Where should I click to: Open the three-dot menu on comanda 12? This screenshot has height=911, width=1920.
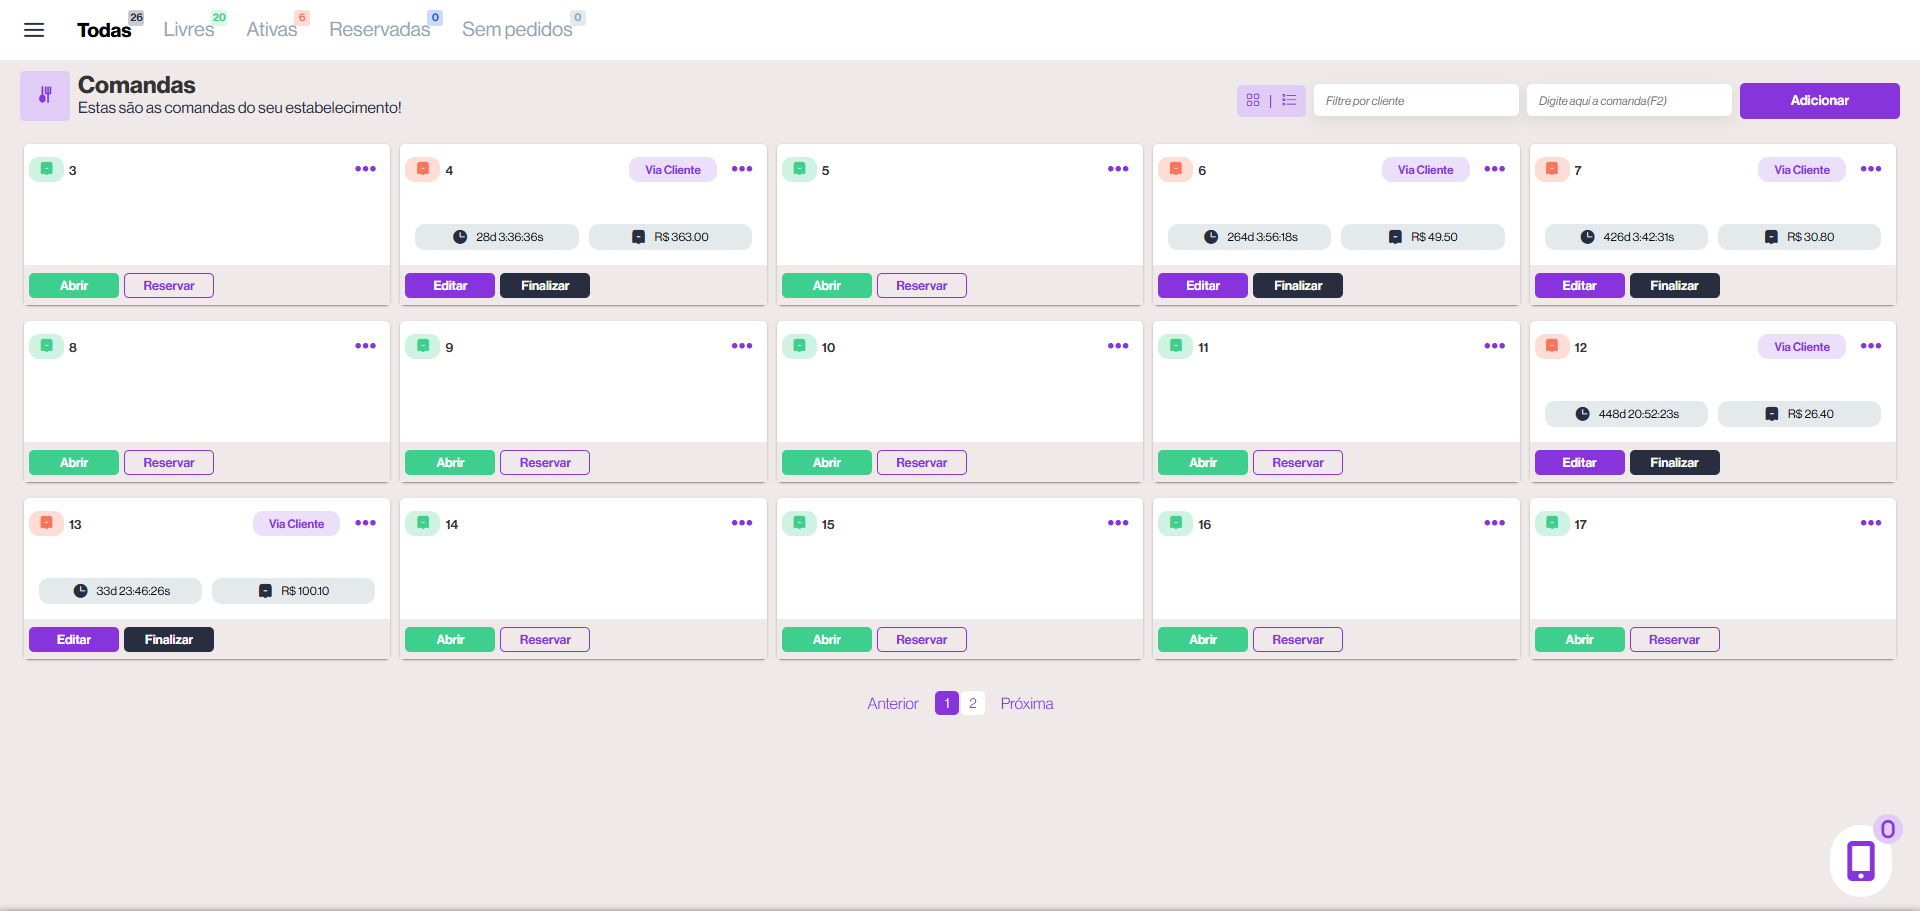pos(1870,346)
